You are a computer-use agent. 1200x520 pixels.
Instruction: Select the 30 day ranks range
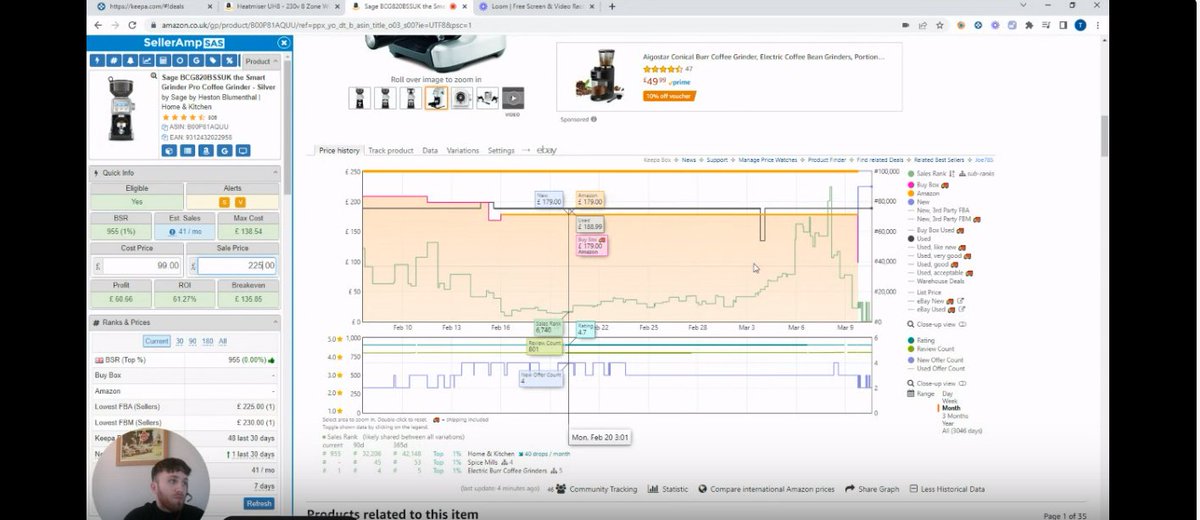pos(179,341)
